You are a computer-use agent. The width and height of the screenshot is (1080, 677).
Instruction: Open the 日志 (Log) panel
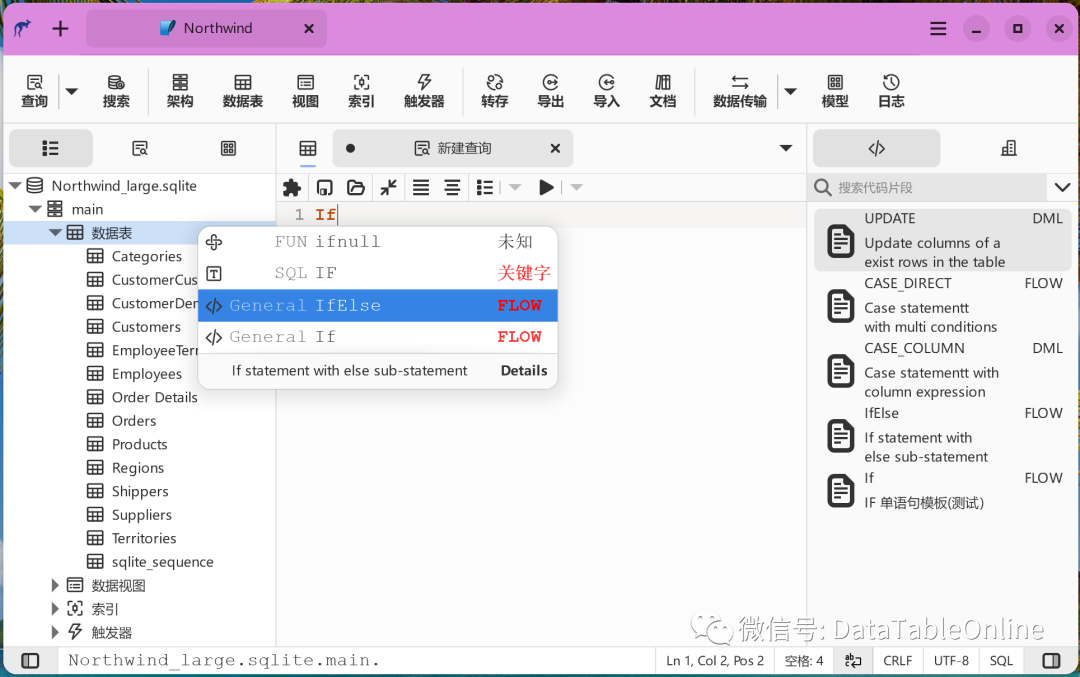pos(890,90)
